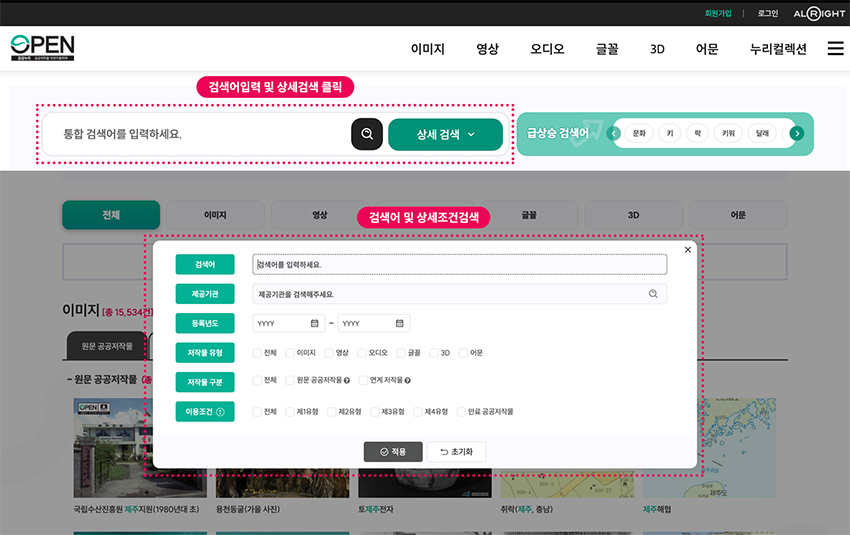Open the 누리컬렉션 navigation menu
This screenshot has height=535, width=850.
[778, 49]
